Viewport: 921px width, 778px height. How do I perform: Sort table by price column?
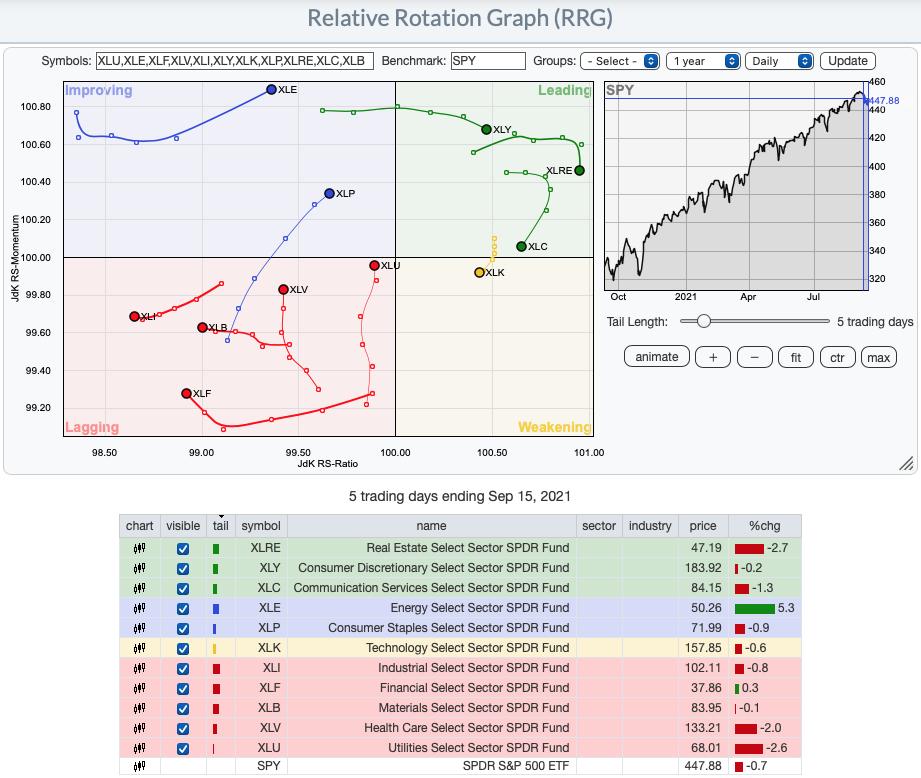point(703,526)
